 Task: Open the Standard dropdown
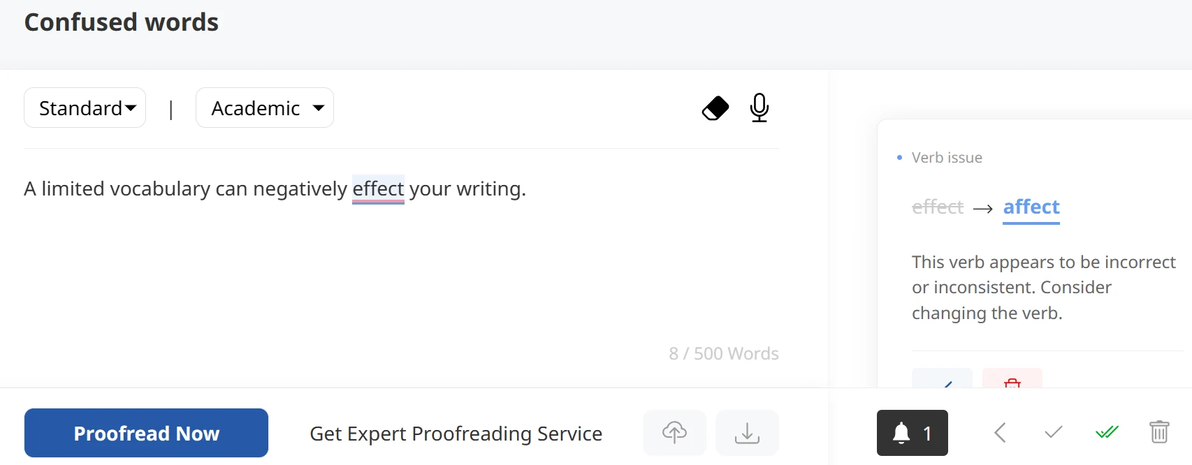tap(85, 108)
